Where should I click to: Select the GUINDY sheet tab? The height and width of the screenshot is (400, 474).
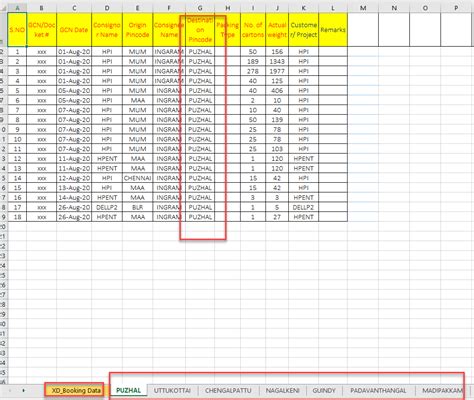click(324, 390)
